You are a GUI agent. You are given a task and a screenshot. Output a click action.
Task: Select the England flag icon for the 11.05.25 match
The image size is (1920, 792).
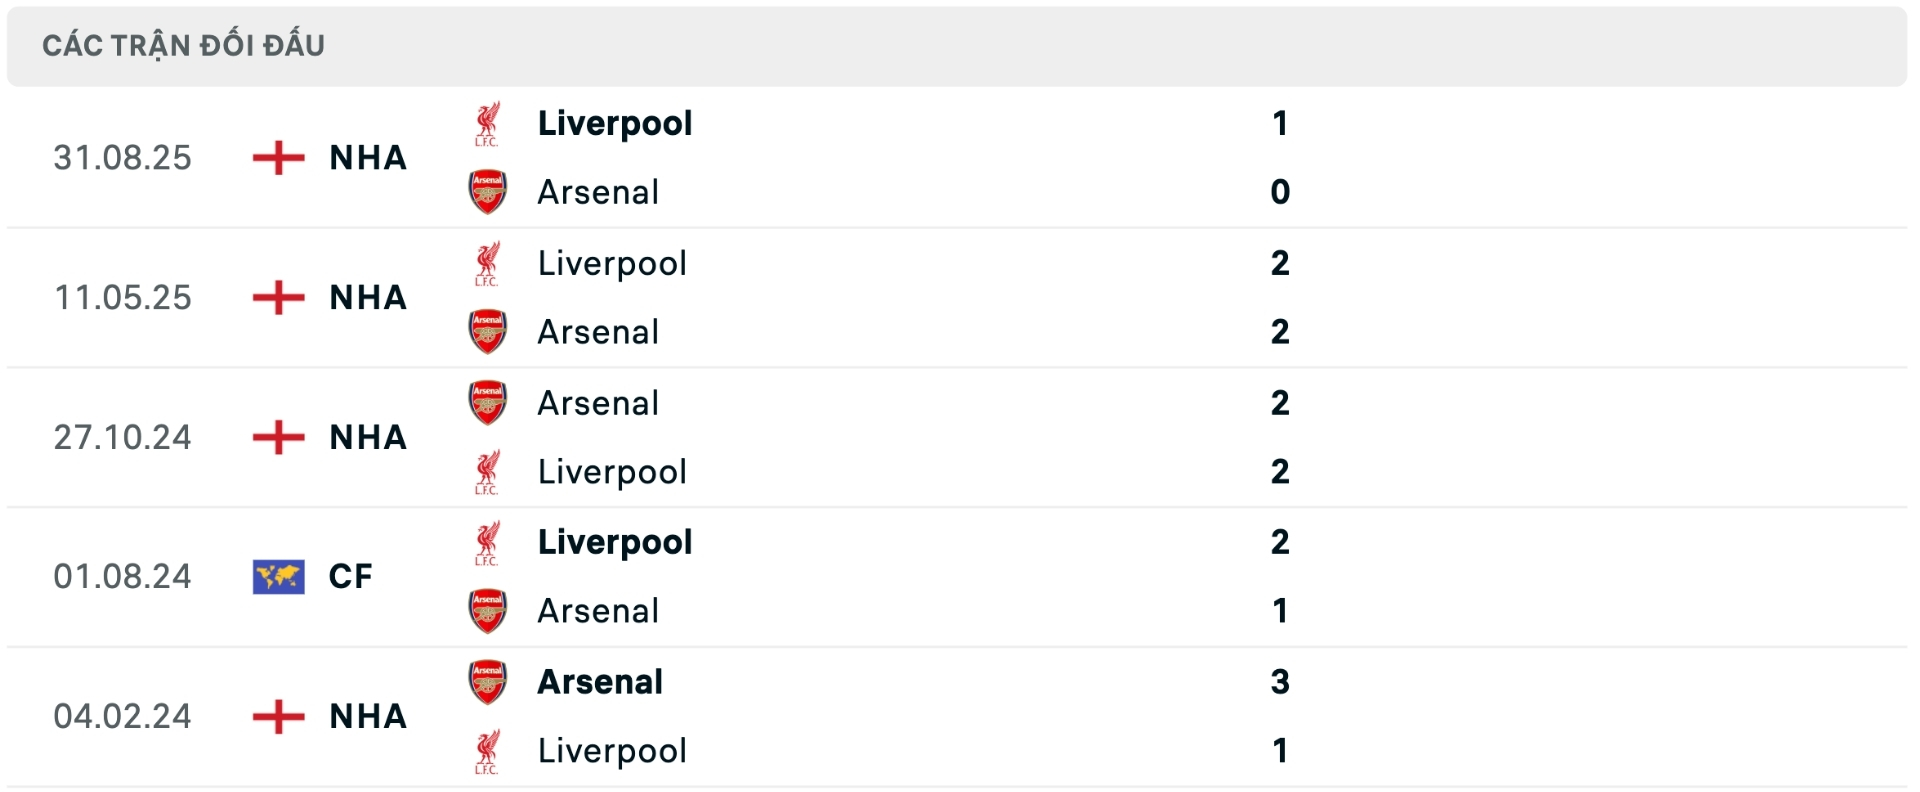[x=277, y=297]
